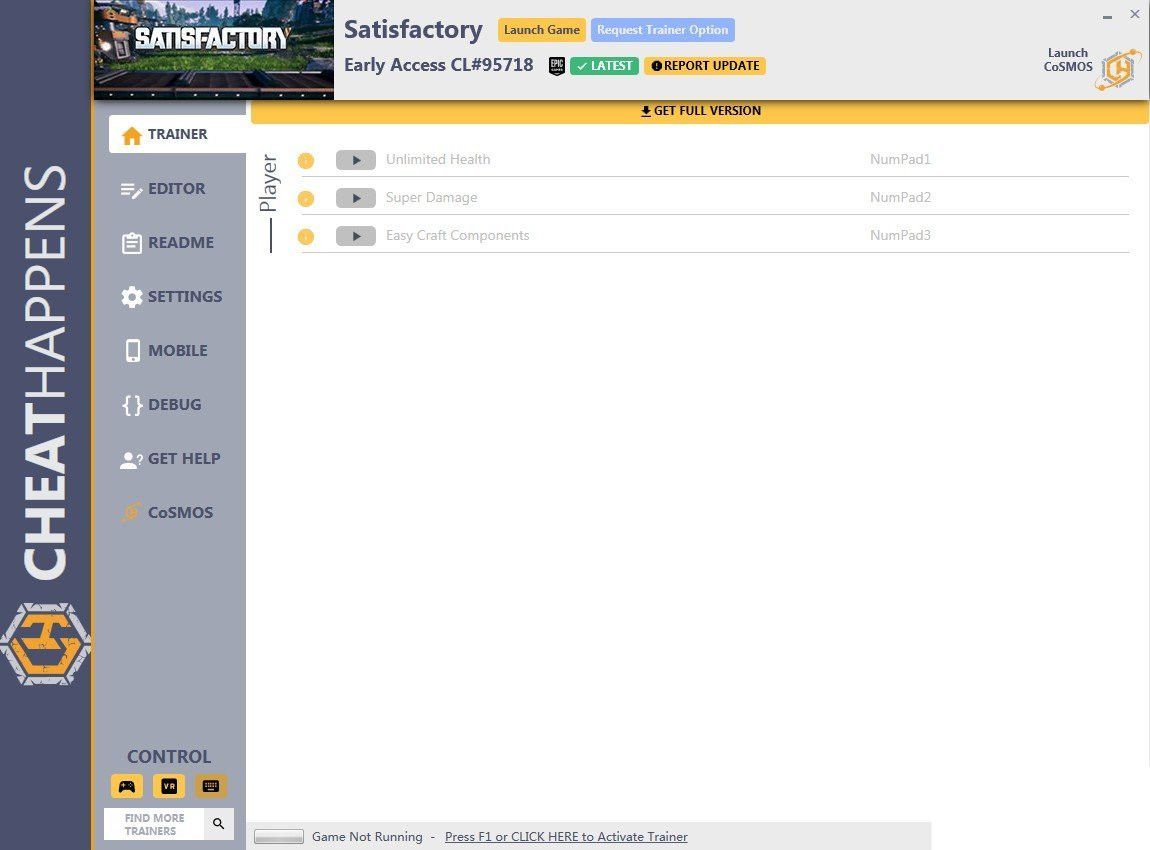Open the README tab
The width and height of the screenshot is (1150, 850).
click(168, 243)
